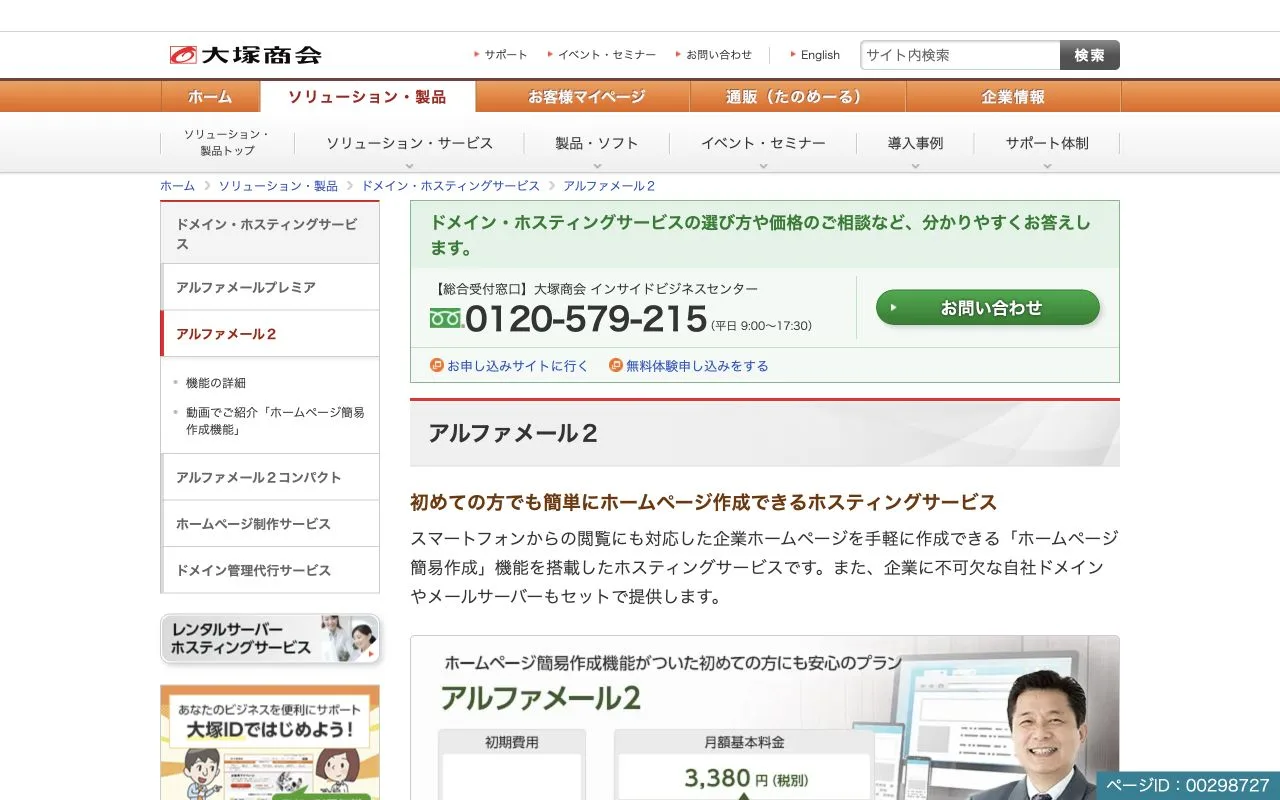Expand the サポート体制 submenu

[x=1047, y=144]
